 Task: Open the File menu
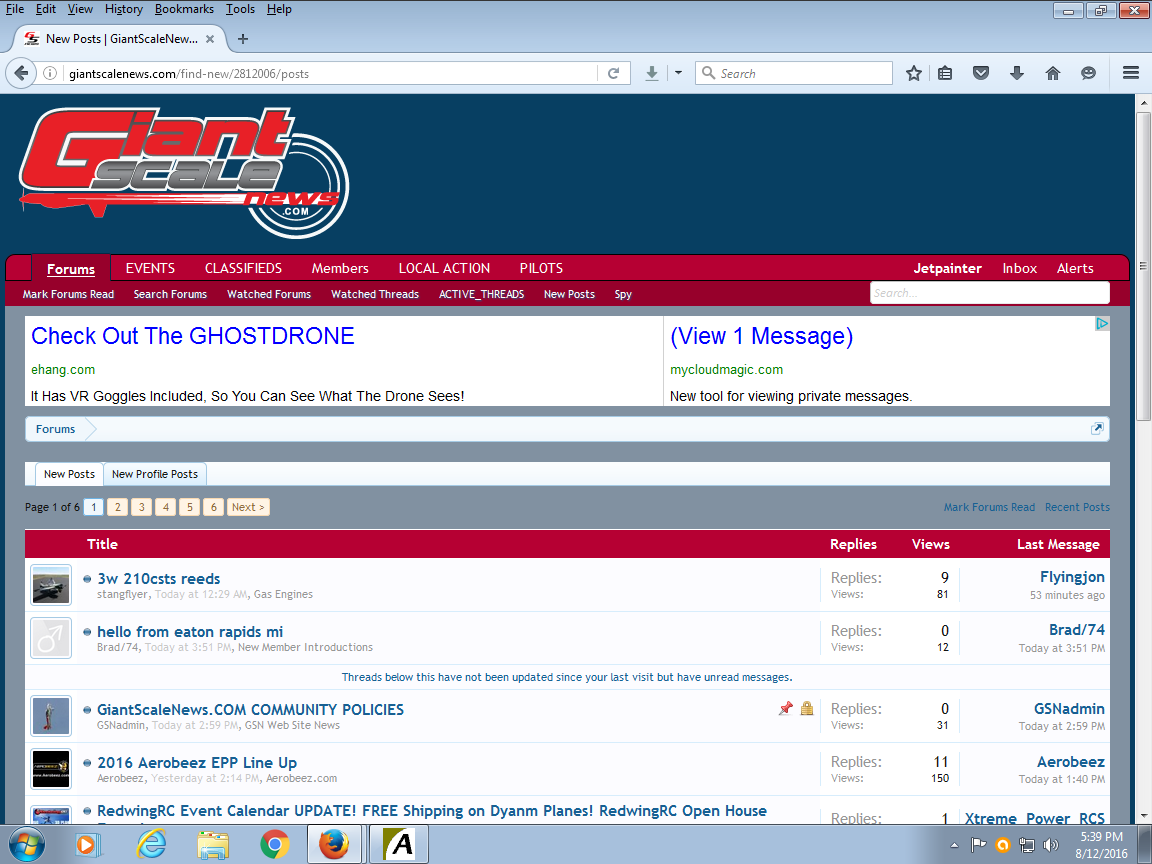pos(15,9)
